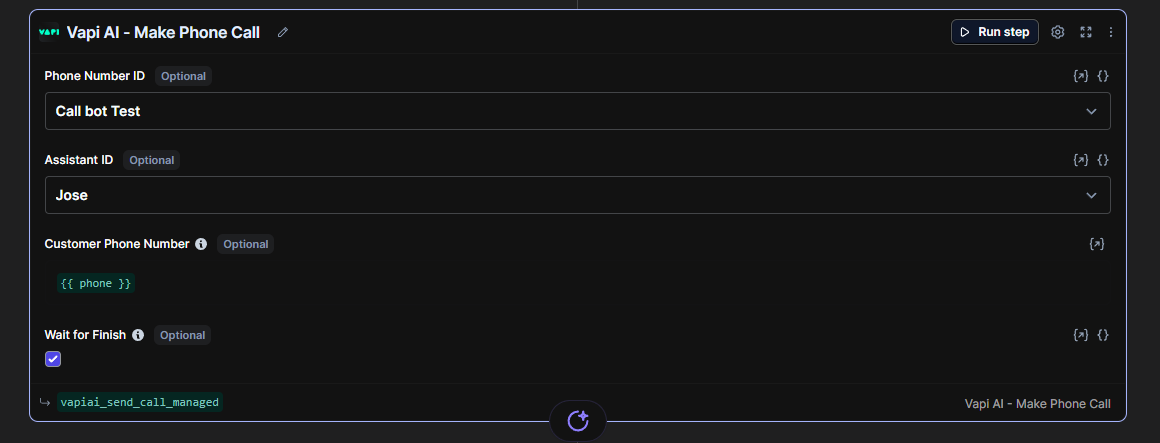Click Wait for Finish info icon
The height and width of the screenshot is (443, 1160).
(x=138, y=335)
